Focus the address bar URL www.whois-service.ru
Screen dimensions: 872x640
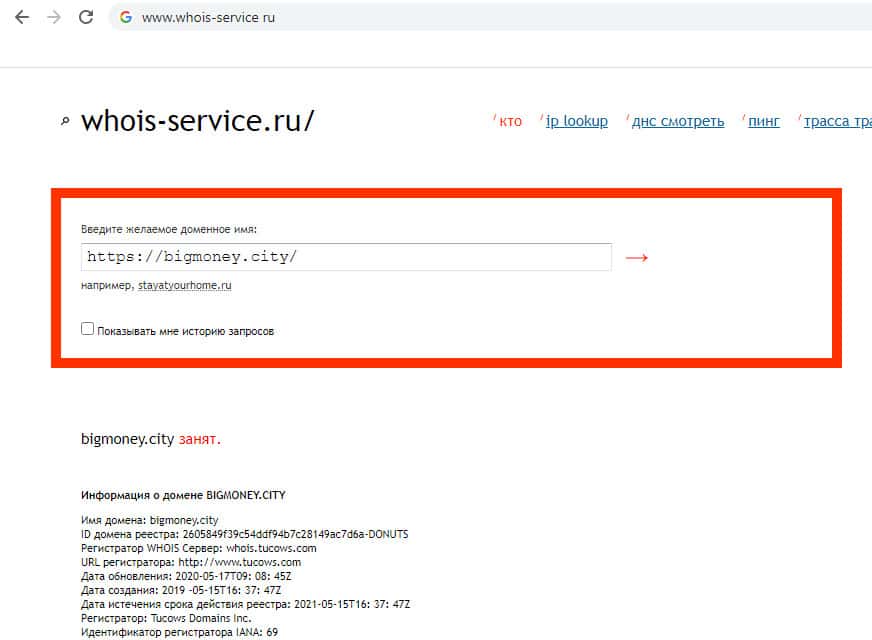pos(208,18)
